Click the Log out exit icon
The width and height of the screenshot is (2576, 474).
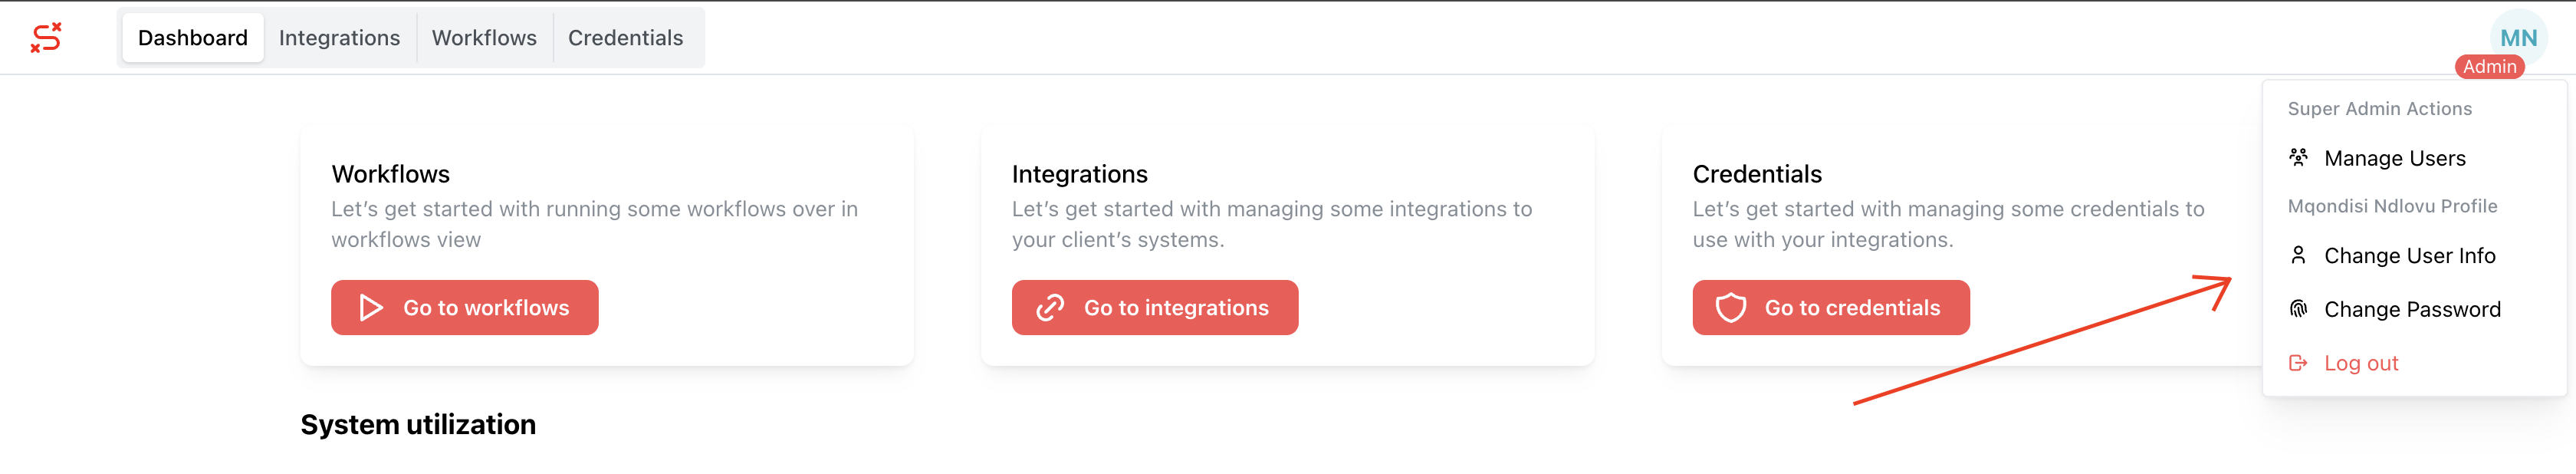[2298, 363]
